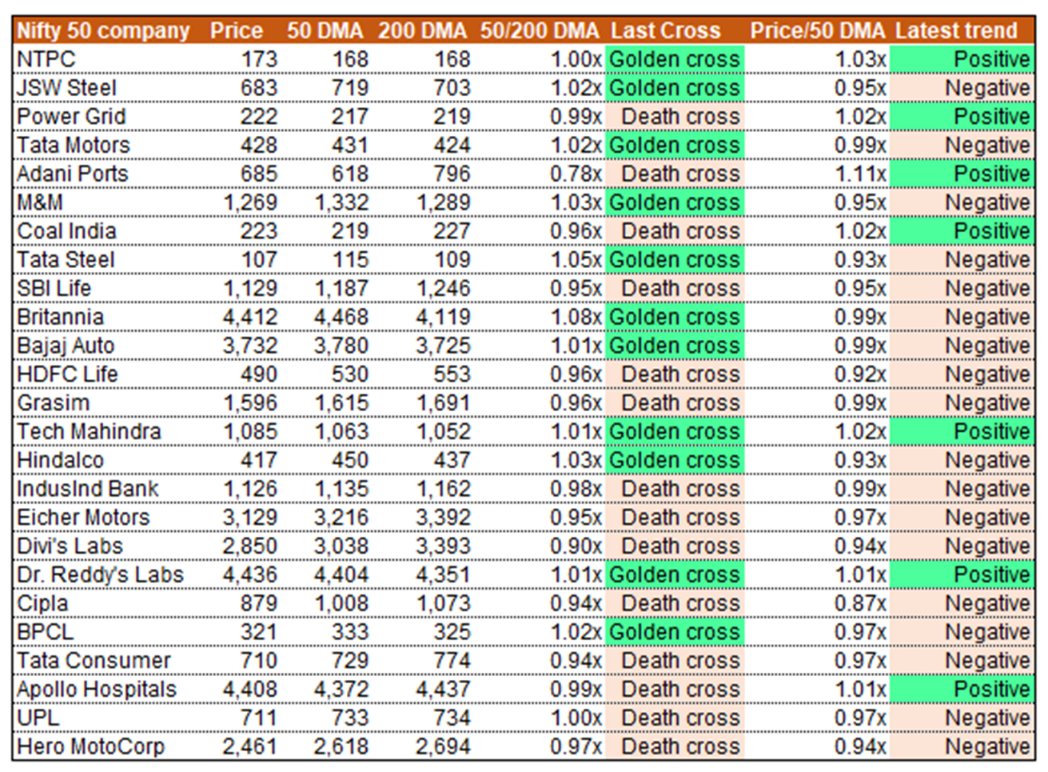Select Hero MotoCorp's price 2,461
This screenshot has height=772, width=1048.
250,747
